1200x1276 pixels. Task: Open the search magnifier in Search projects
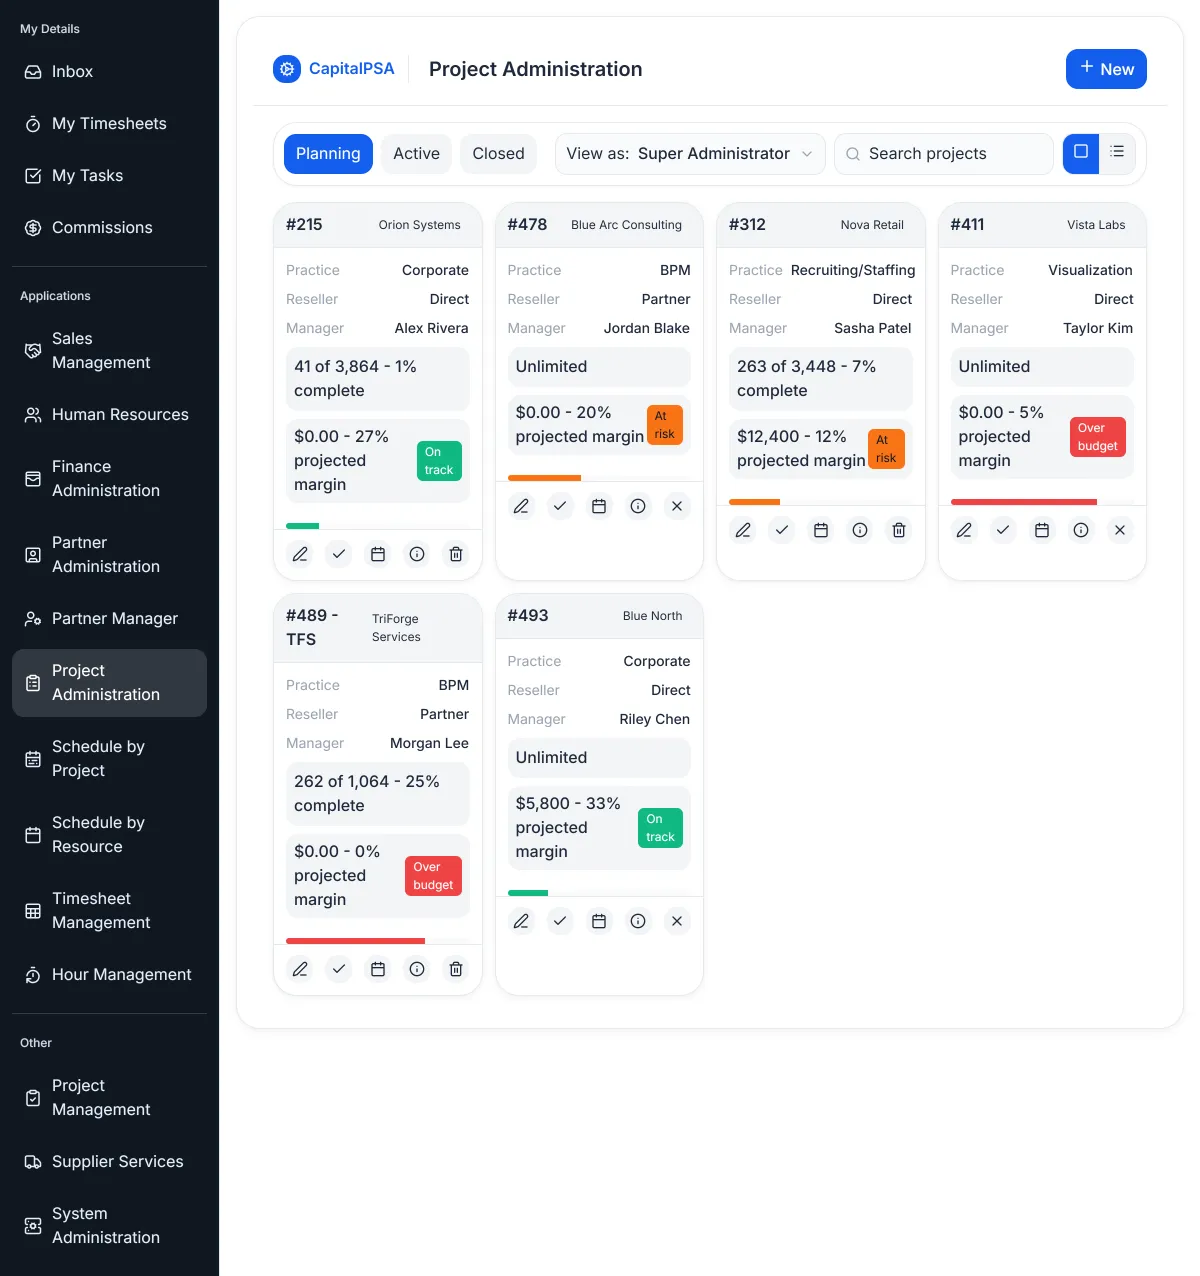point(852,154)
